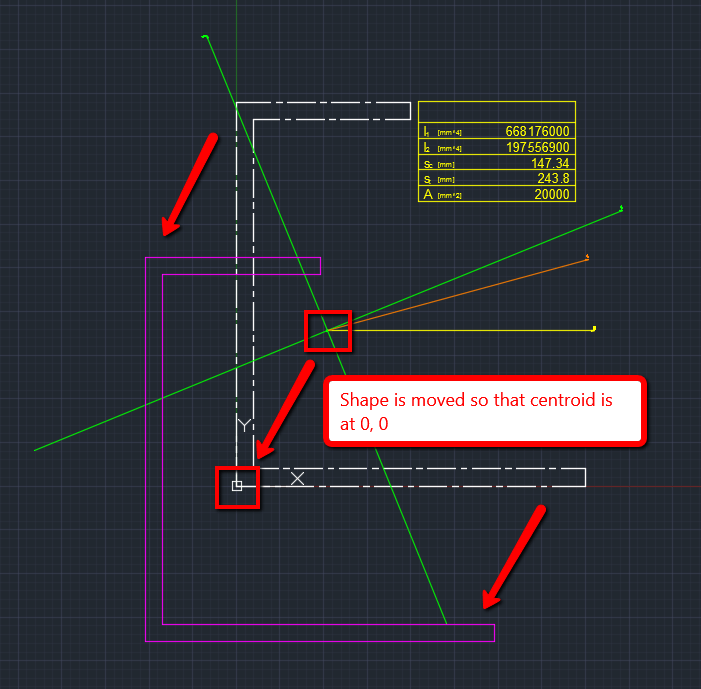Click the orange line's end marker

[x=587, y=257]
